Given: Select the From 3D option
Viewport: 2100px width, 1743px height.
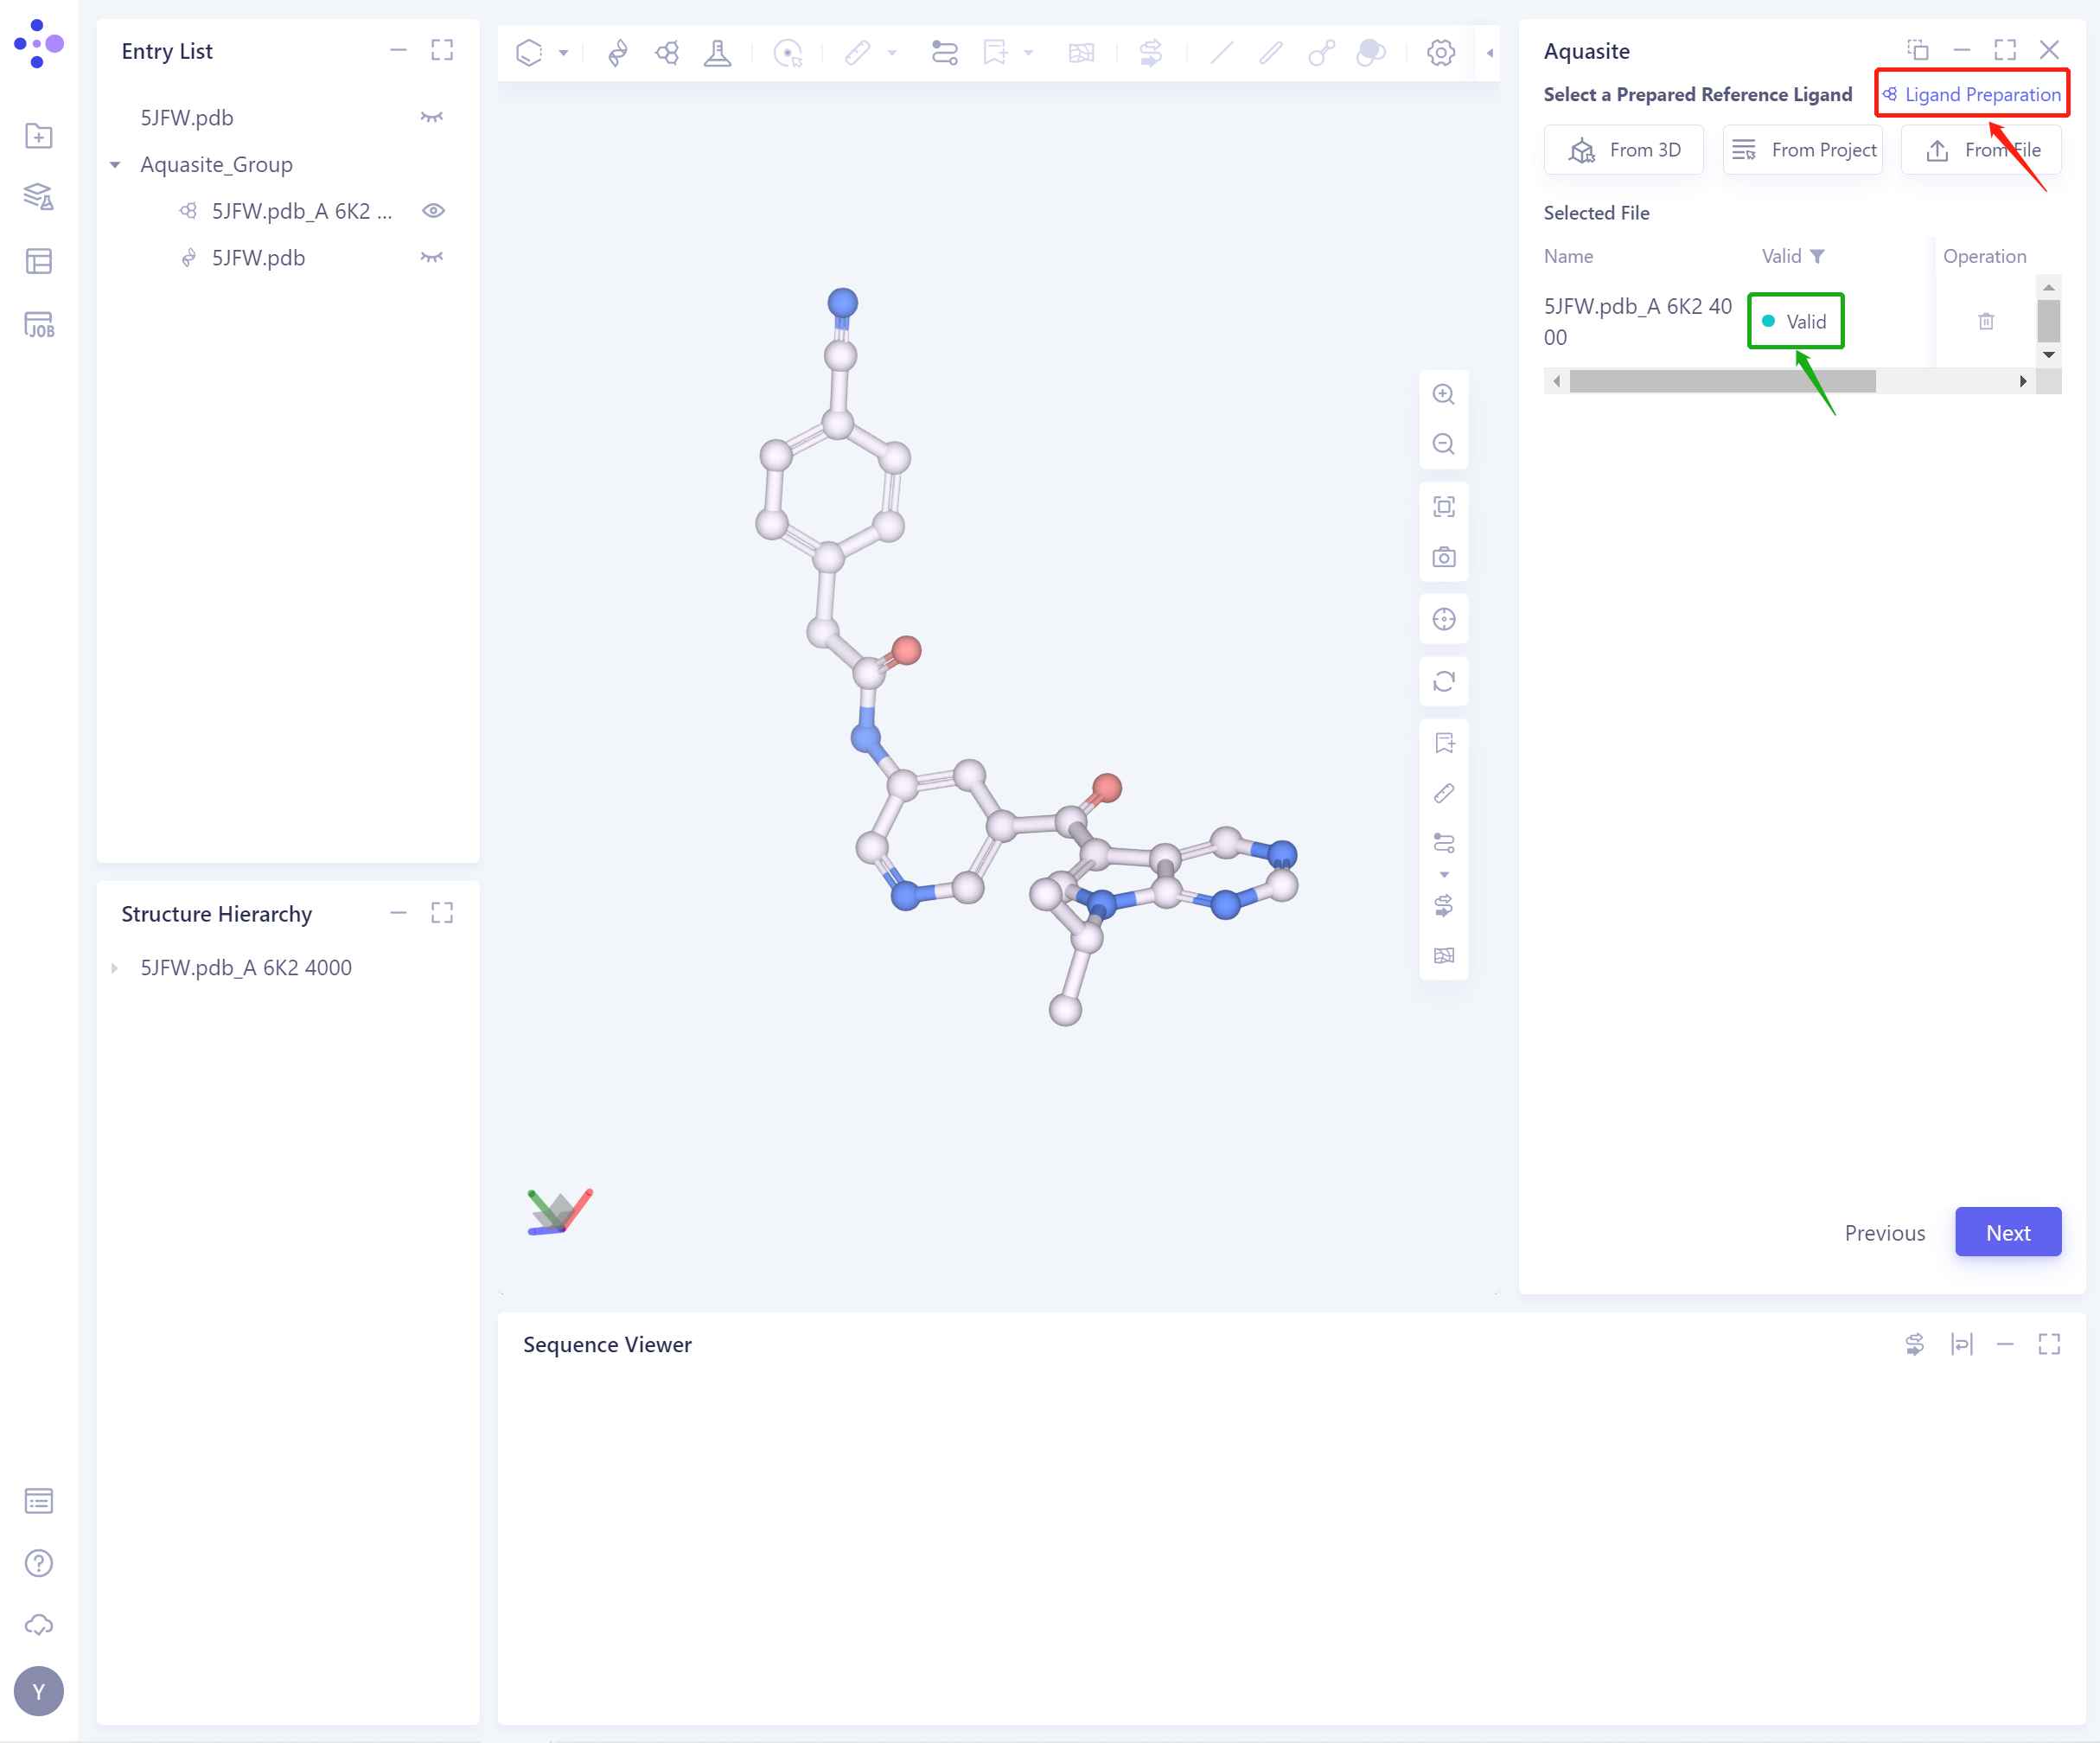Looking at the screenshot, I should coord(1623,149).
